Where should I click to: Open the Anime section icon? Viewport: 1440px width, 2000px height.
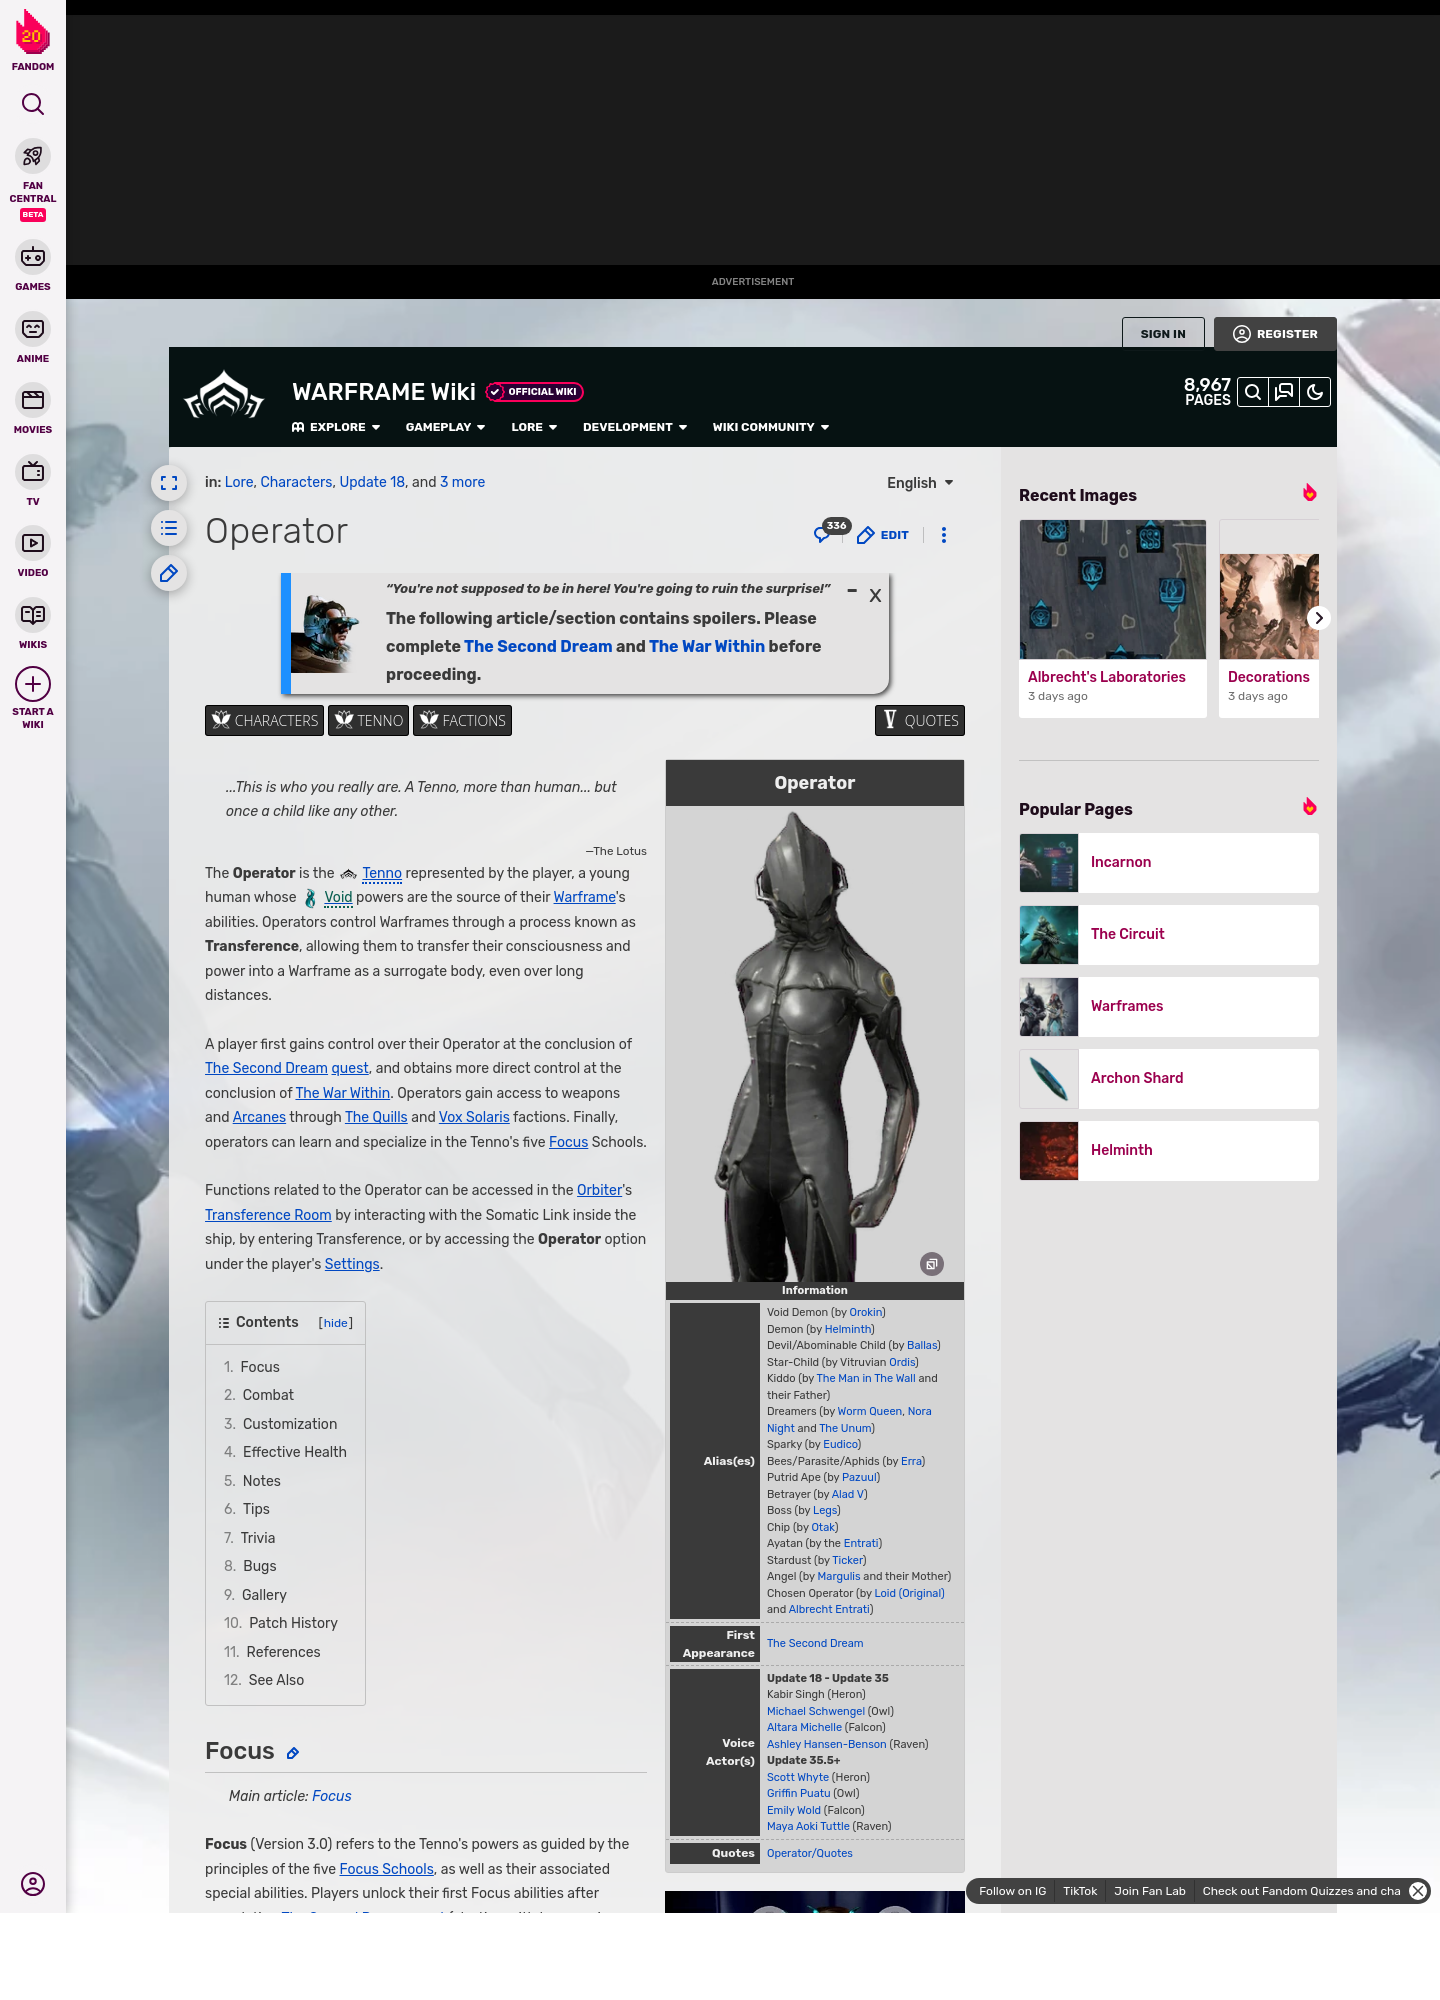click(x=33, y=329)
